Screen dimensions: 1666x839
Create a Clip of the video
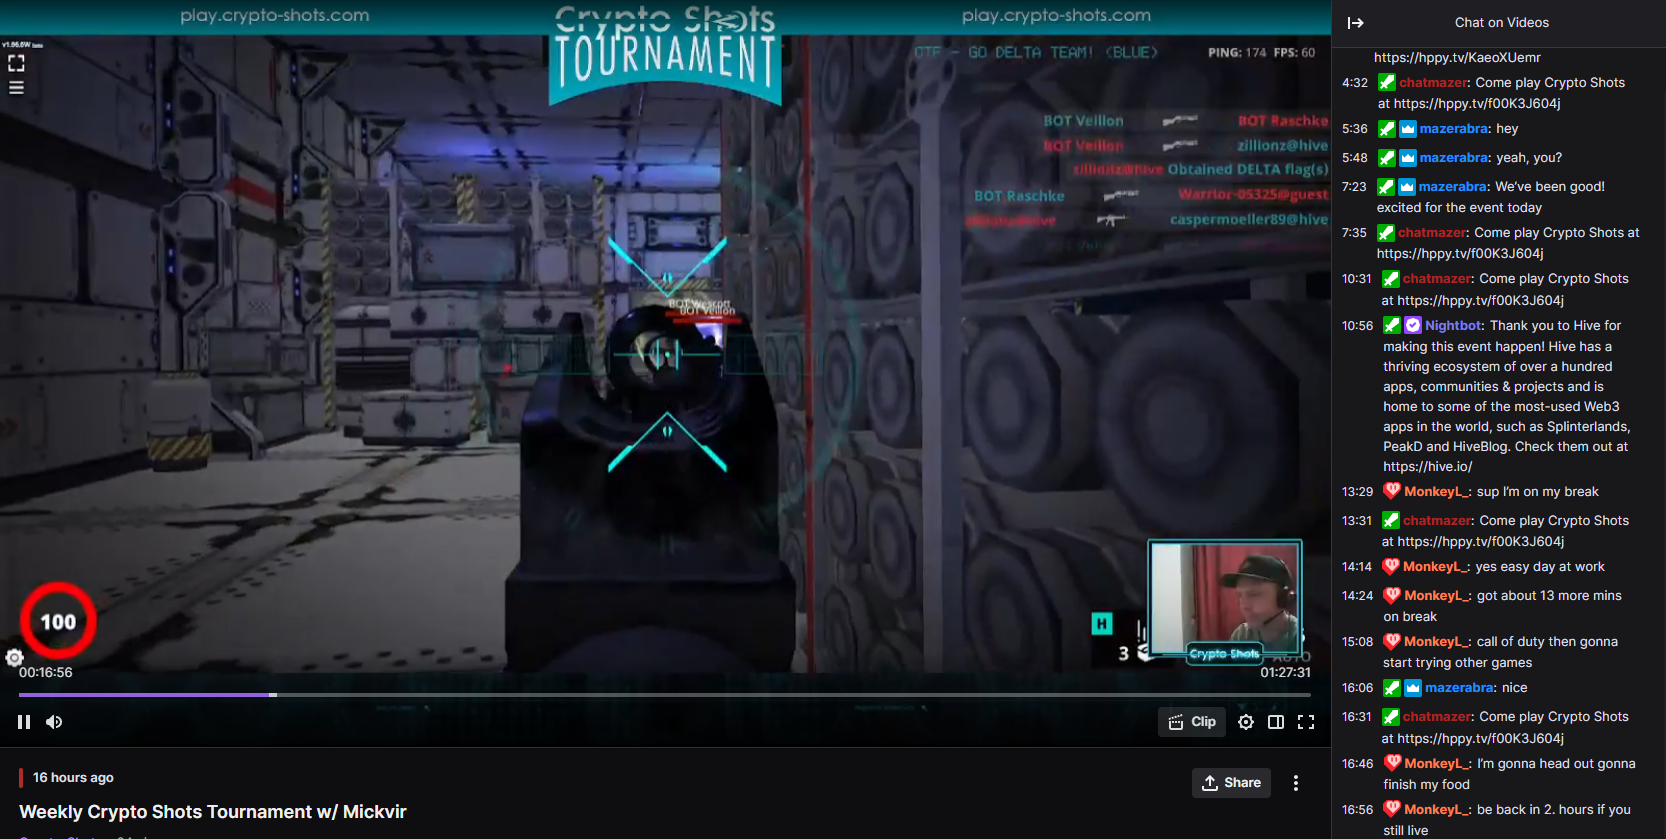[1192, 722]
